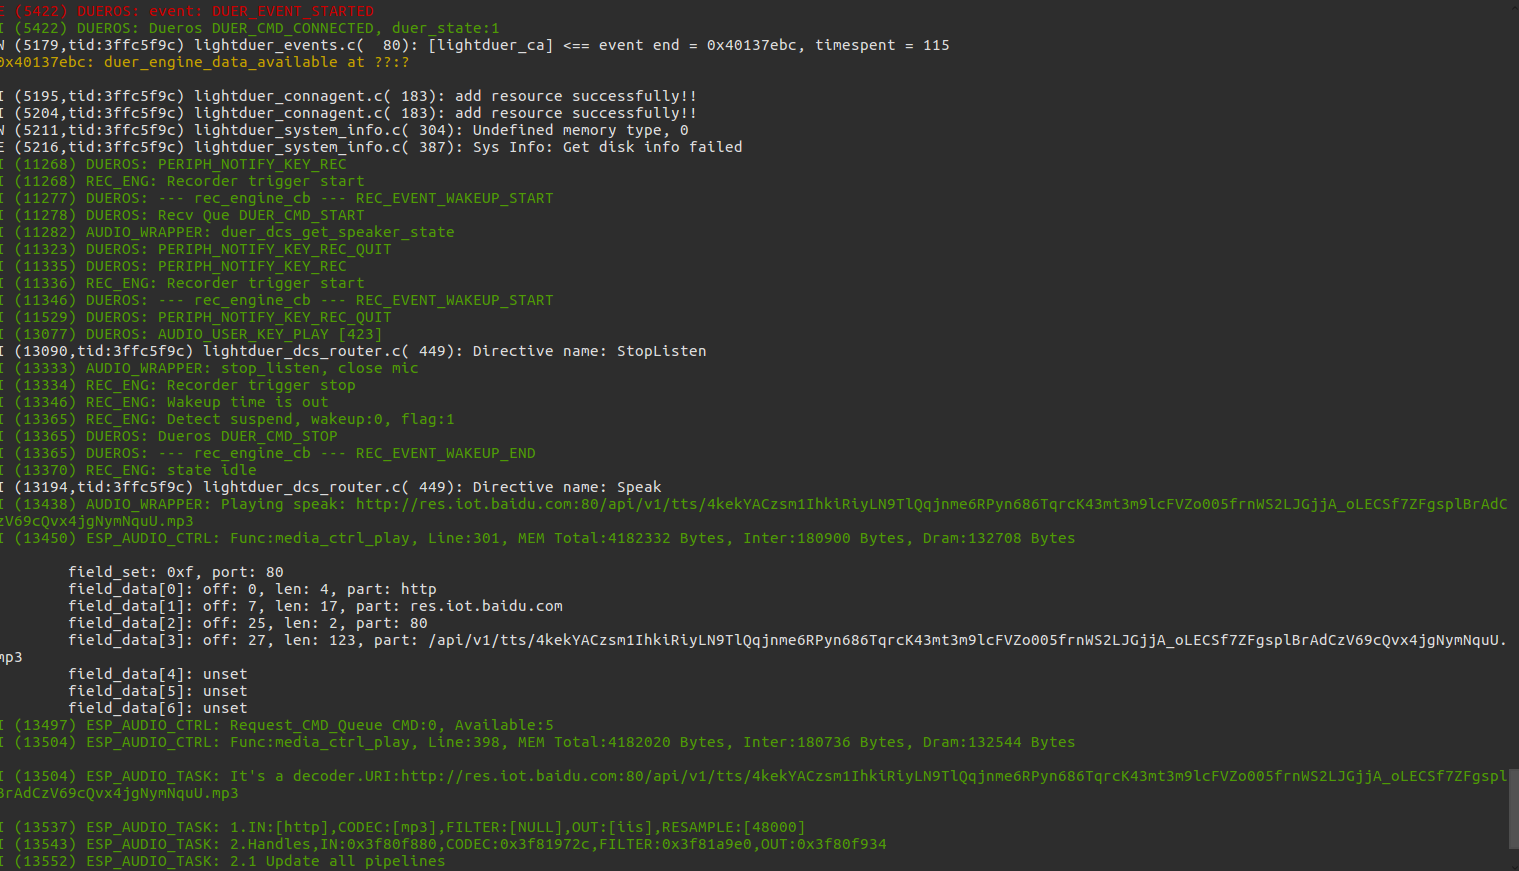Viewport: 1519px width, 871px height.
Task: Click the 'Dueros DUER_CMD_CONNECTED' green line
Action: pos(250,28)
